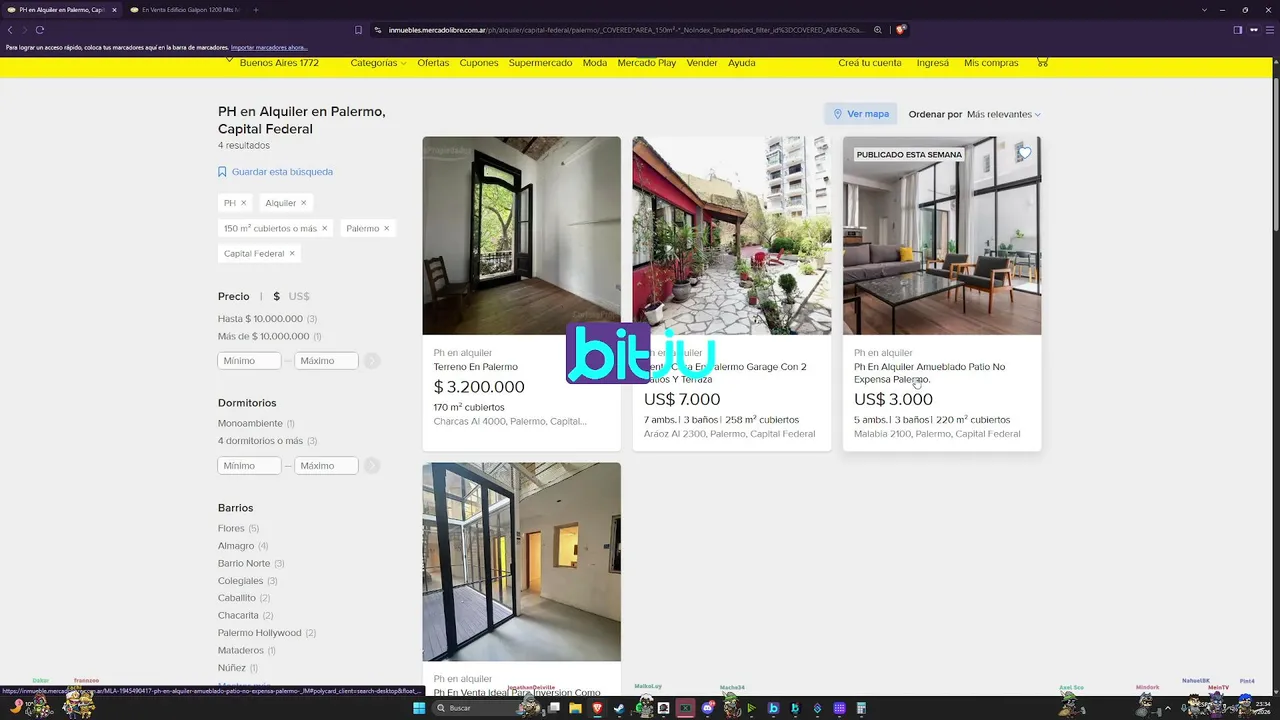Open the US$ 7.000 patio listing photo

point(732,235)
